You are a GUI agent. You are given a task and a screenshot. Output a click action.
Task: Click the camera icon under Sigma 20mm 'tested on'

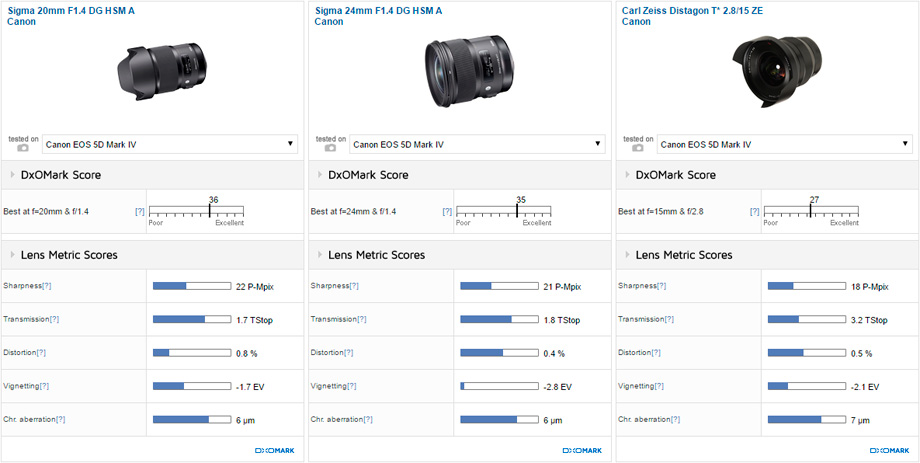23,148
